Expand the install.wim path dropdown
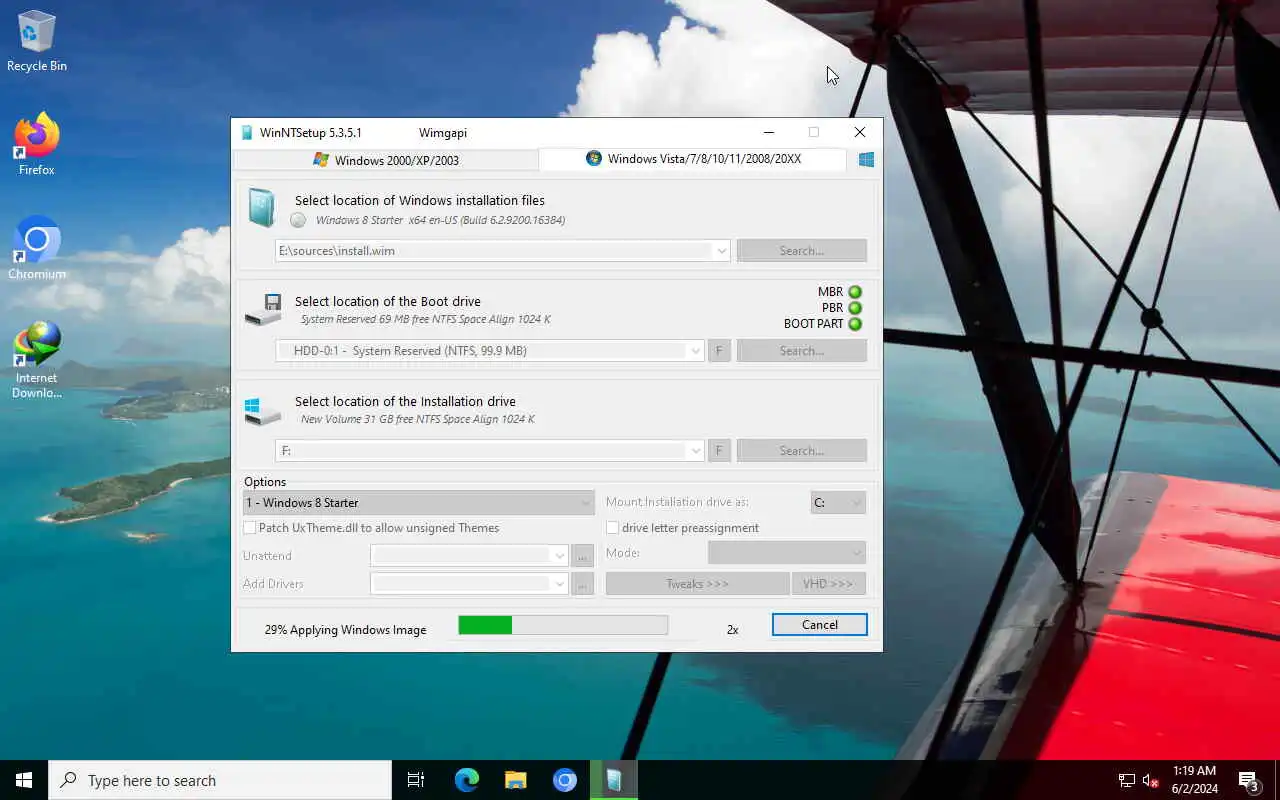 (721, 251)
